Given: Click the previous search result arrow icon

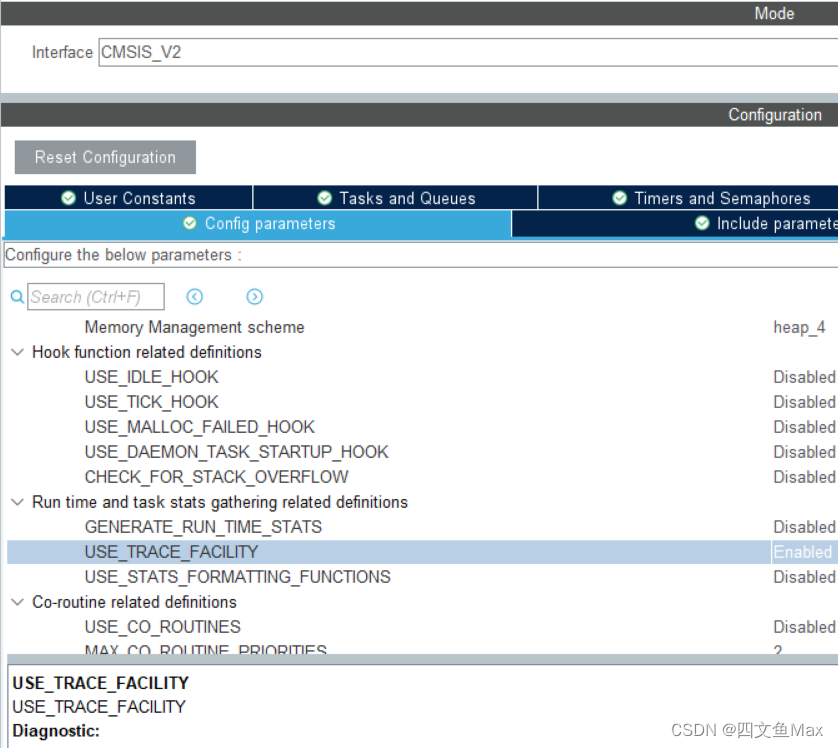Looking at the screenshot, I should pyautogui.click(x=194, y=296).
